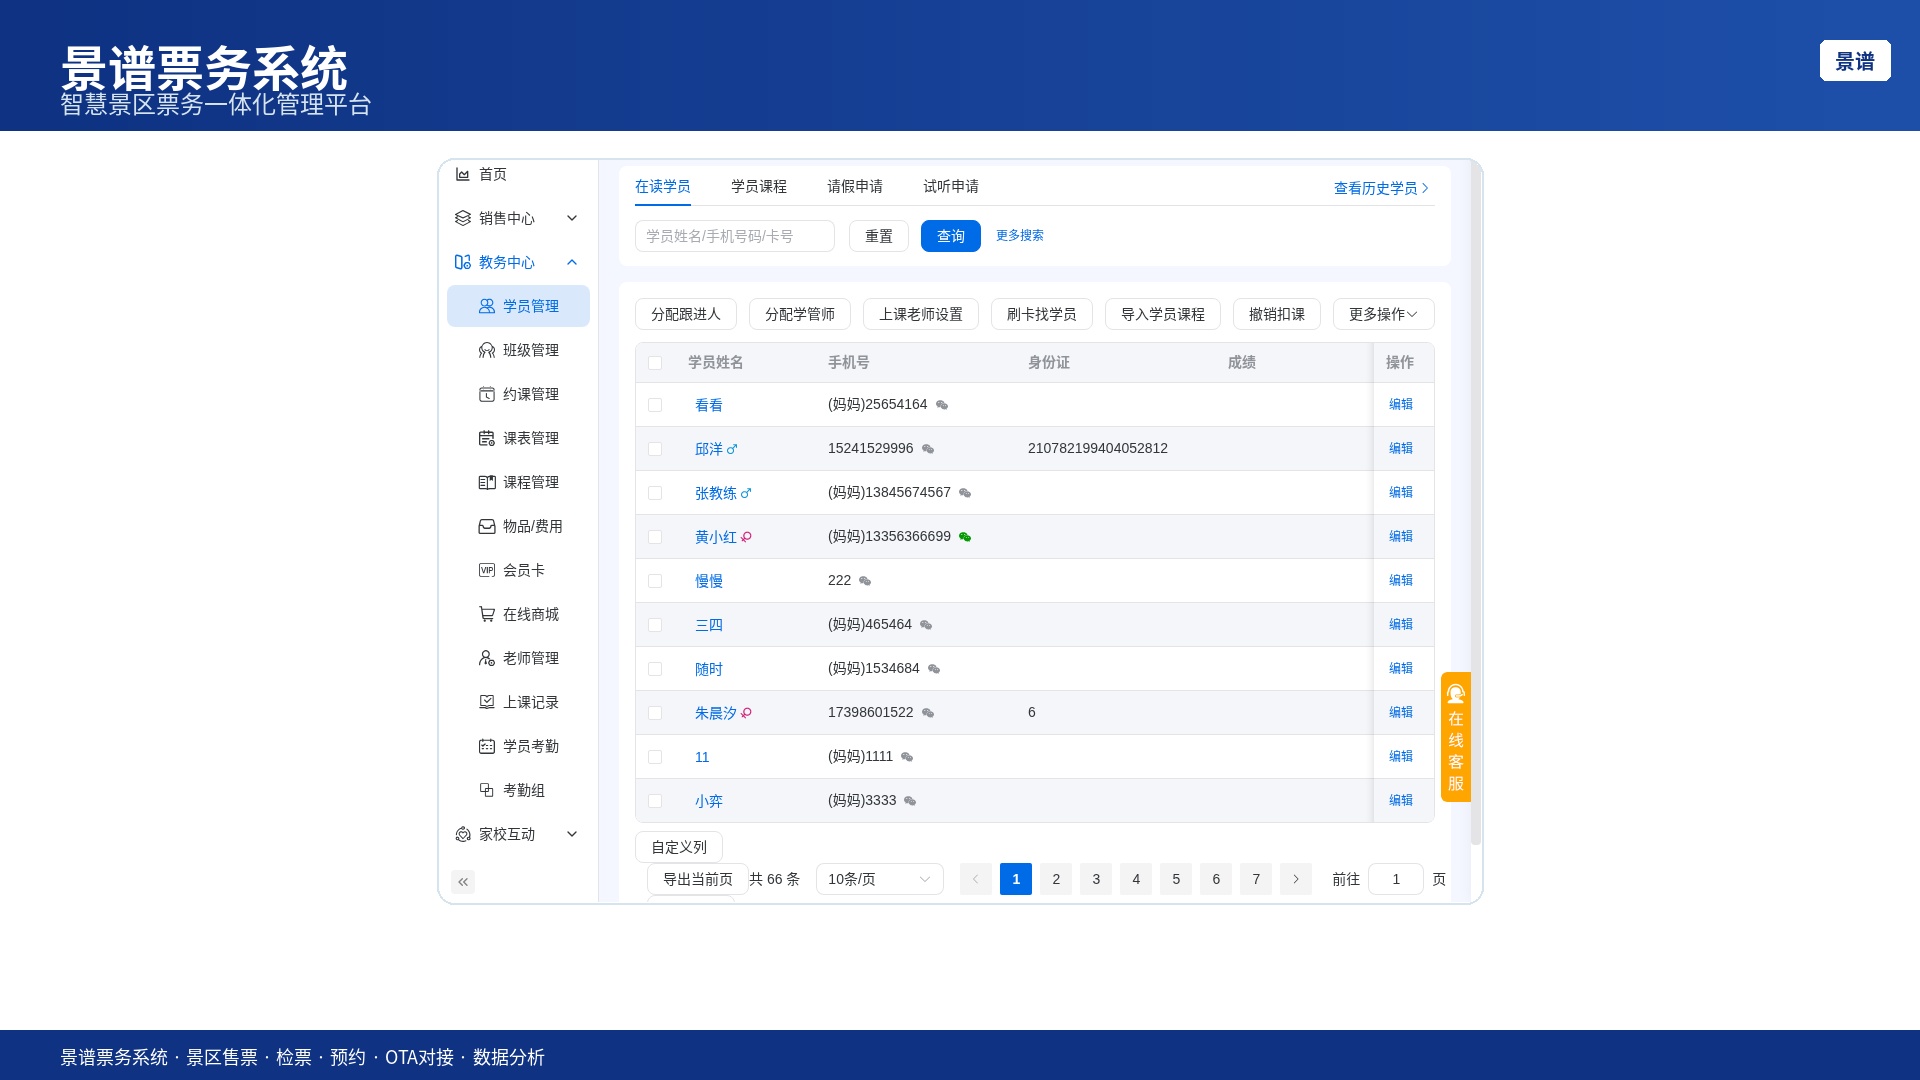Click the 课程管理 book icon
Viewport: 1920px width, 1080px height.
pos(487,482)
